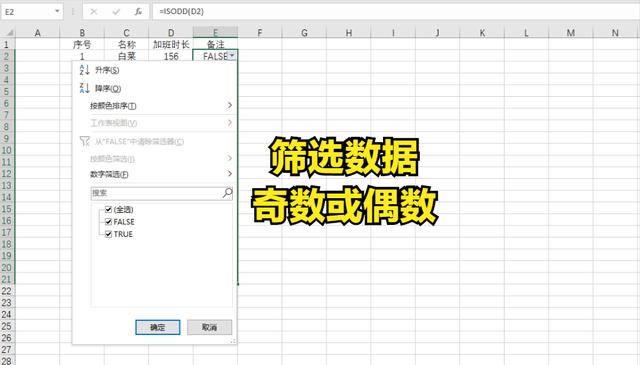Click the ascending sort A-Z icon
This screenshot has width=640, height=365.
84,70
